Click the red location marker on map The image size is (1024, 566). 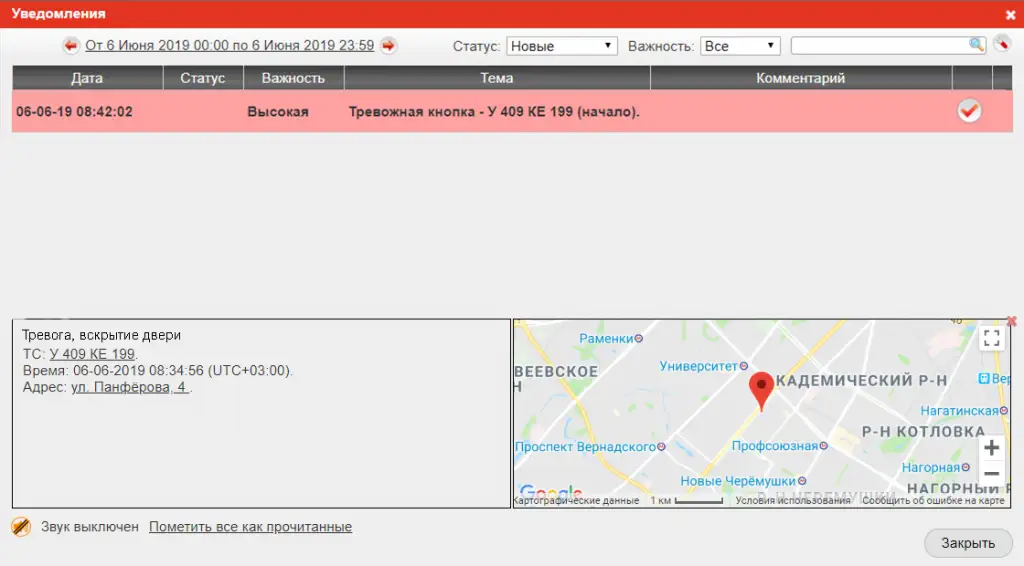coord(761,389)
